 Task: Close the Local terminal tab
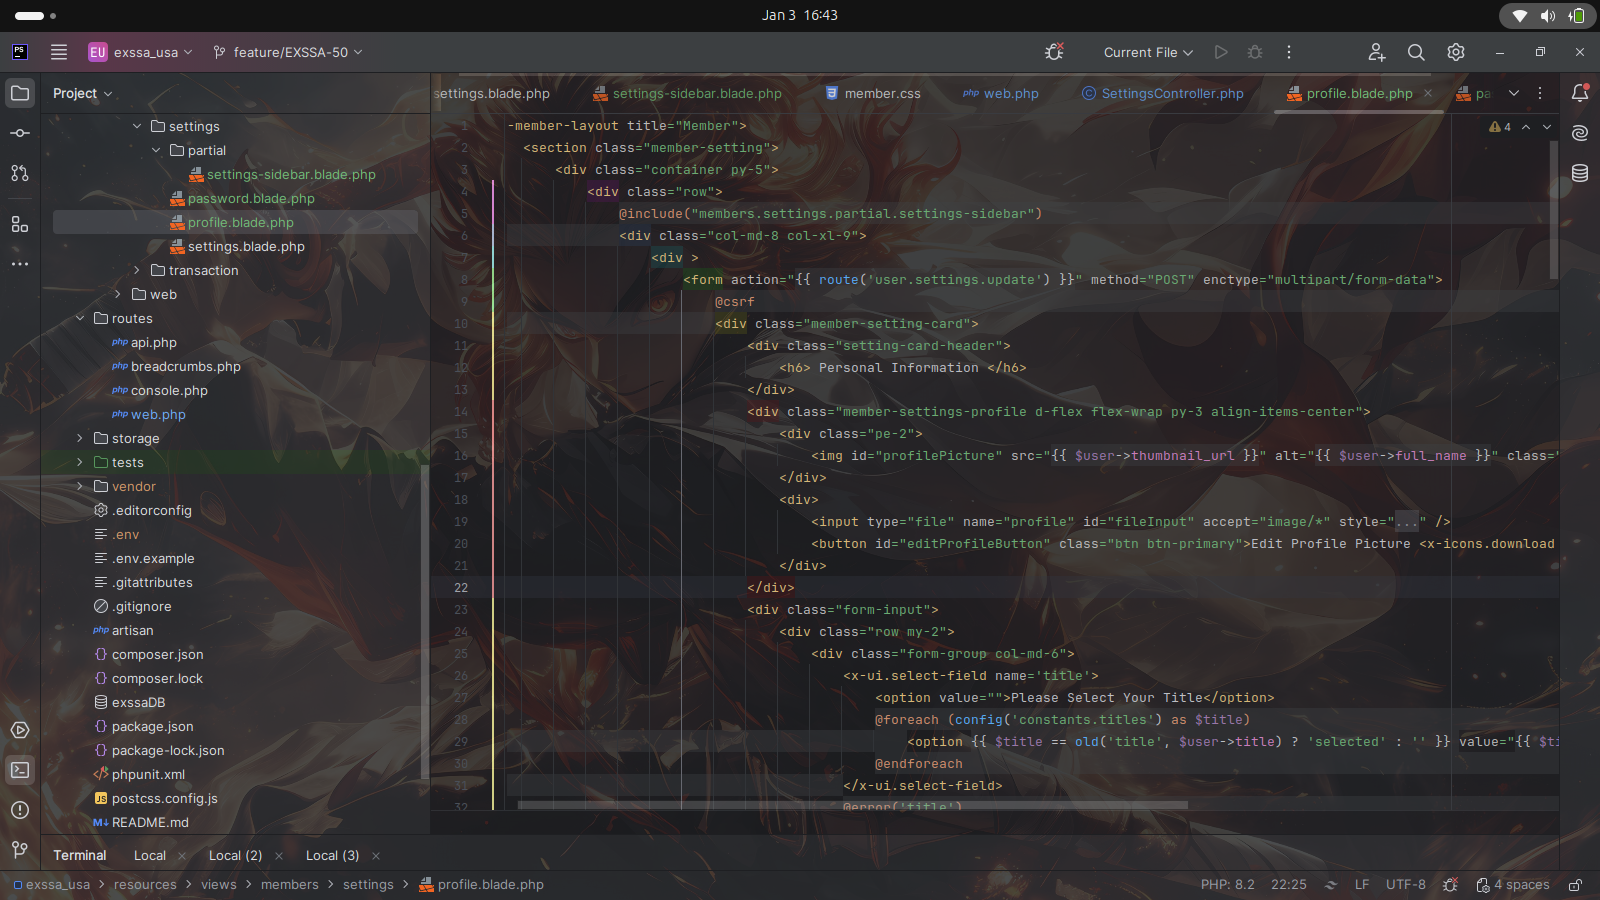(x=181, y=856)
